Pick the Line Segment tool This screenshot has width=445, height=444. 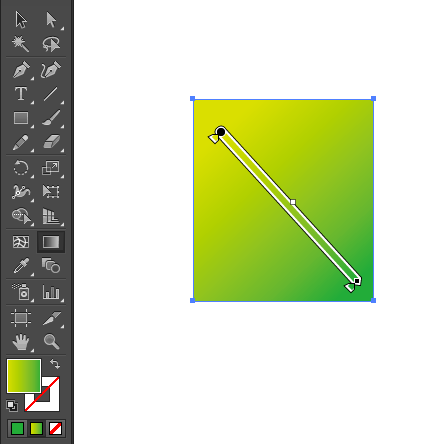pyautogui.click(x=51, y=94)
